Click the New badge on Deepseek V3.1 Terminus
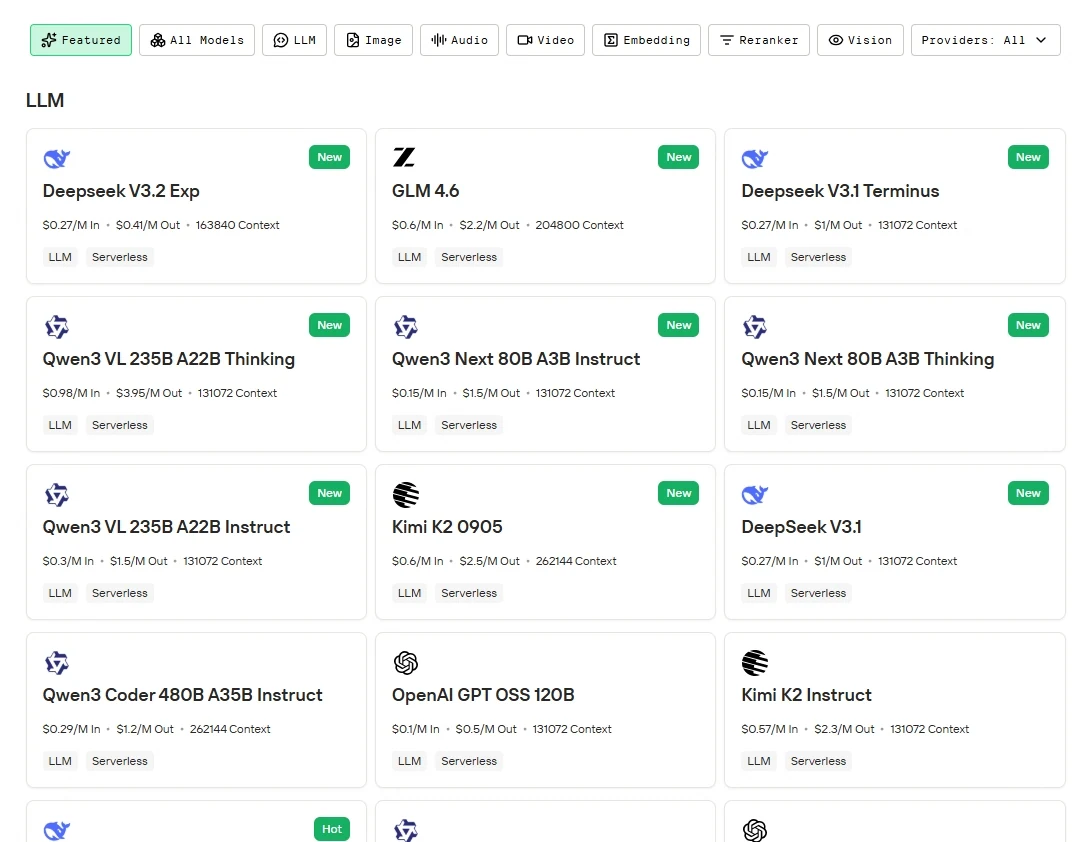1089x842 pixels. [1028, 157]
